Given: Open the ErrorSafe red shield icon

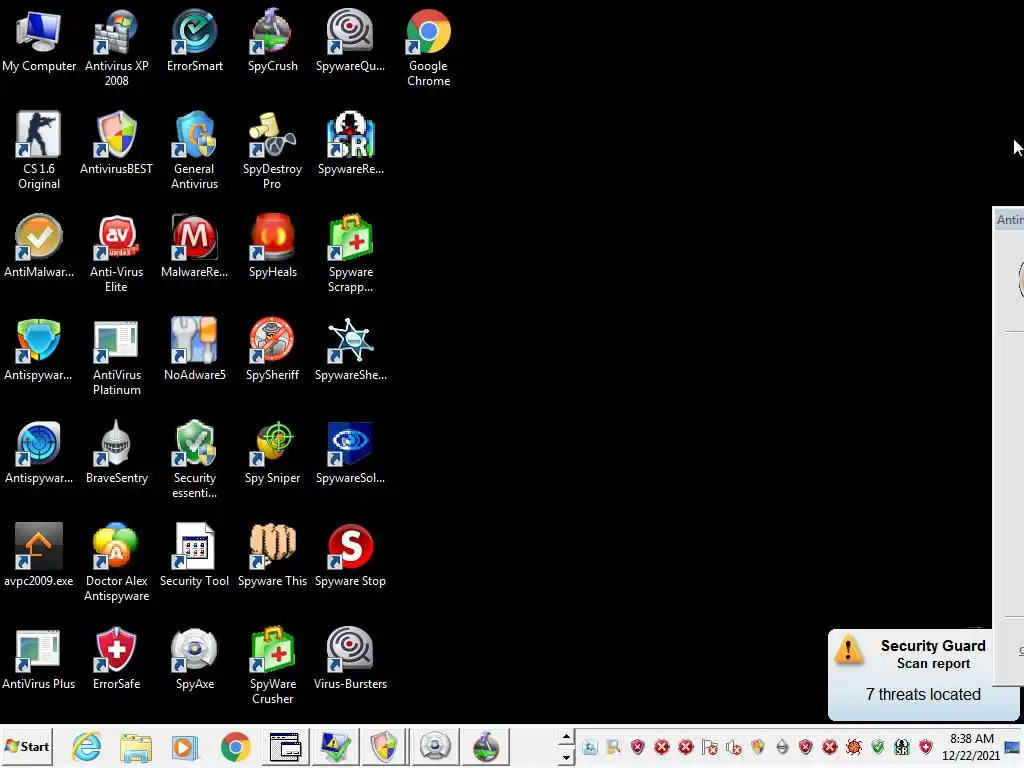Looking at the screenshot, I should (116, 658).
